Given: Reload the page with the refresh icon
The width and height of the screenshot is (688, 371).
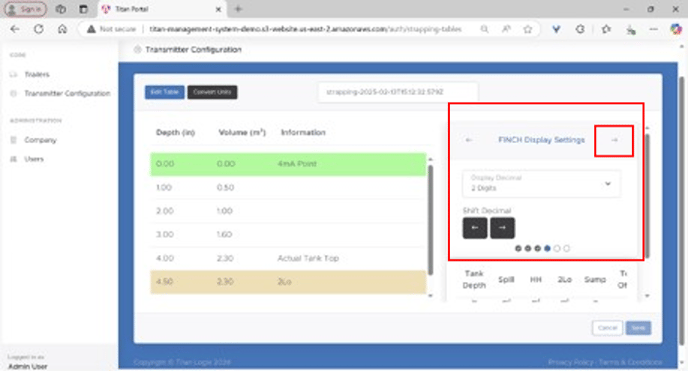Looking at the screenshot, I should coord(39,29).
